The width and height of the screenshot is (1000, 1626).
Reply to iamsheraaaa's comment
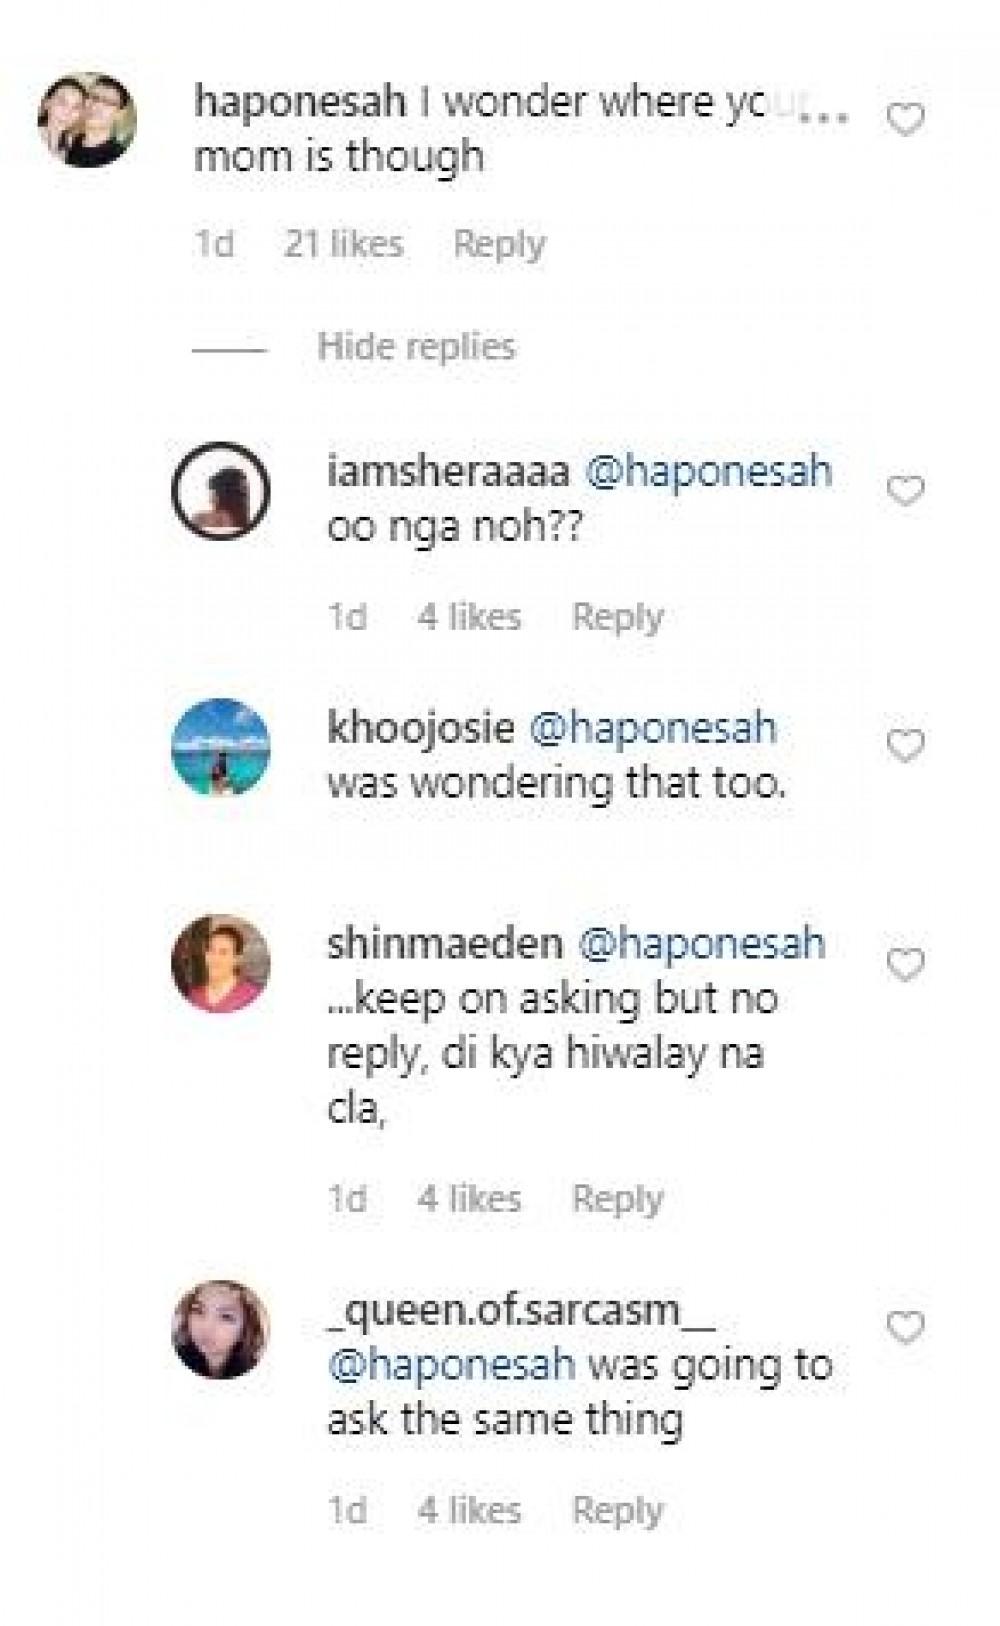[x=617, y=617]
